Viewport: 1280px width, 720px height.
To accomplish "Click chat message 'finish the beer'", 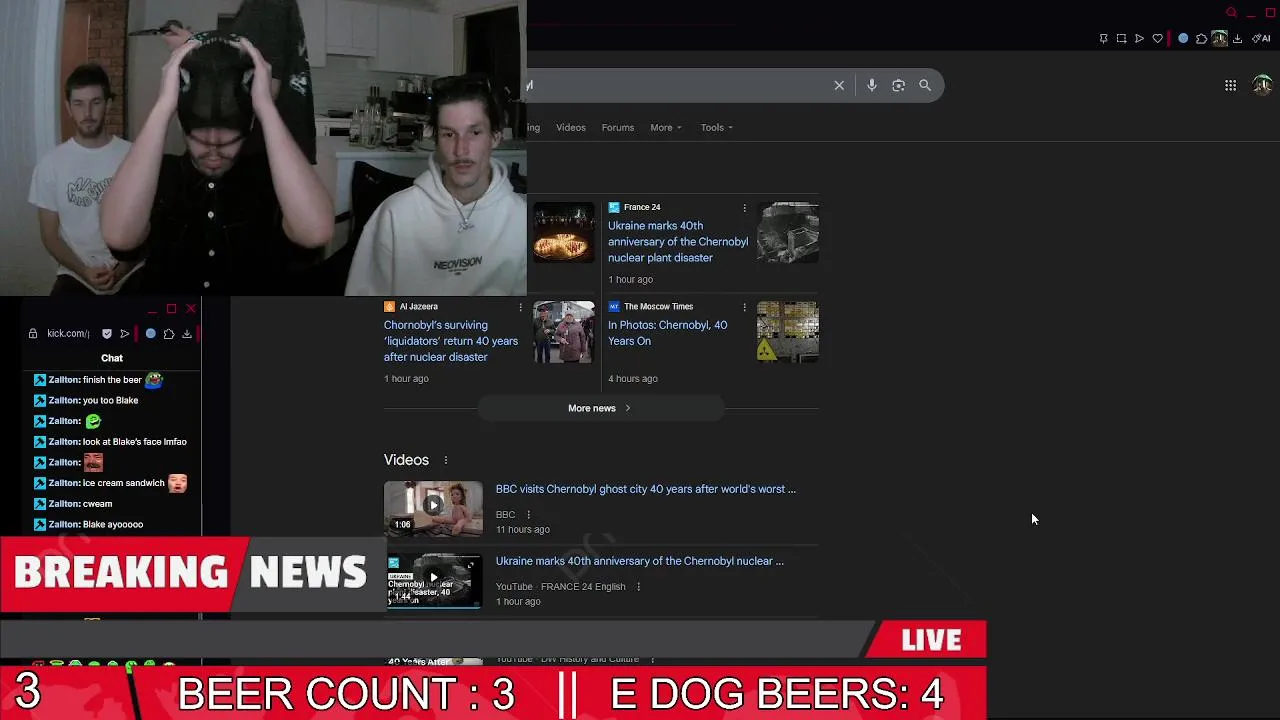I will pyautogui.click(x=112, y=380).
